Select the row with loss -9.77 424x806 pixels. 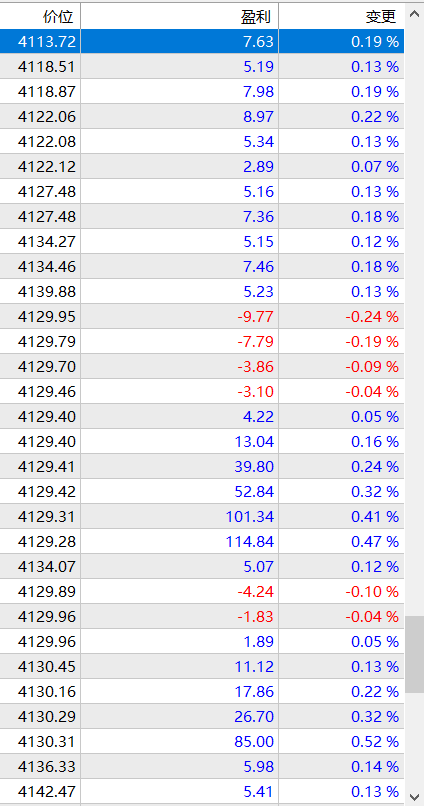point(202,316)
